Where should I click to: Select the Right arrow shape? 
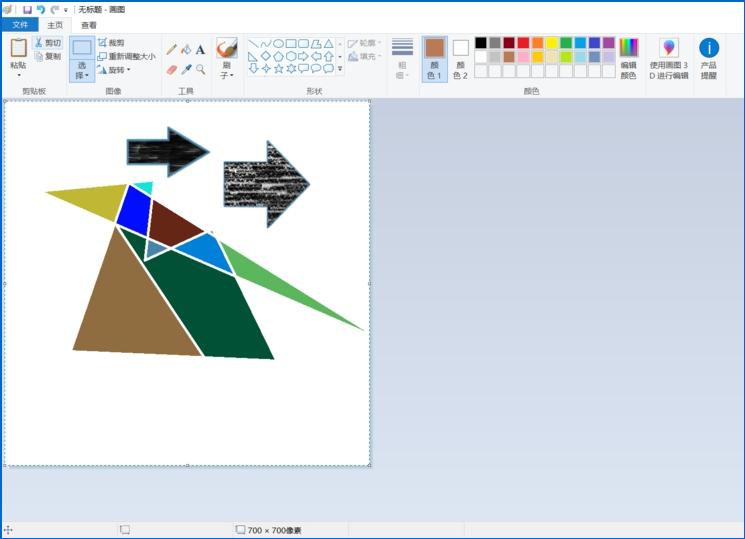303,57
